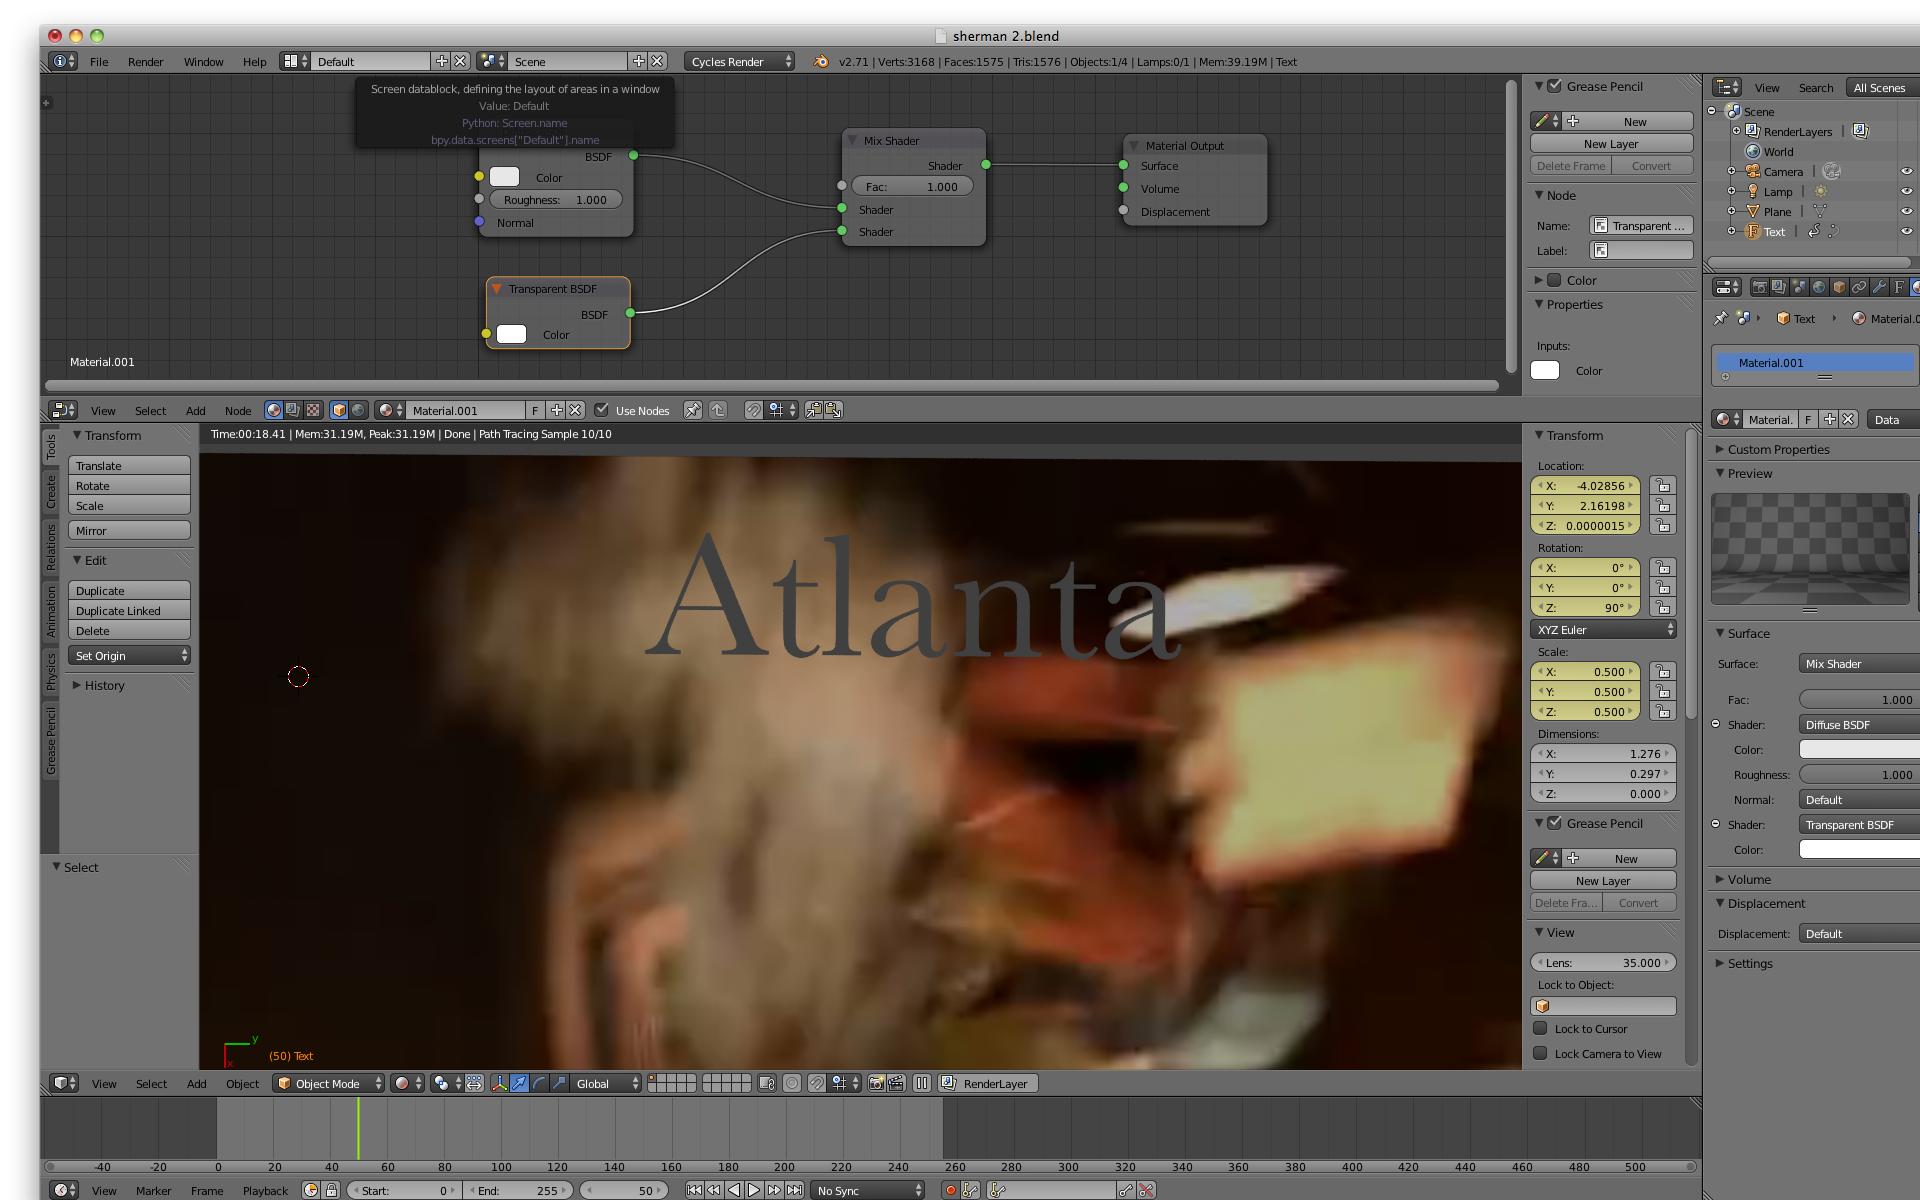The width and height of the screenshot is (1920, 1200).
Task: Click automatic keyframe record button
Action: coord(950,1190)
